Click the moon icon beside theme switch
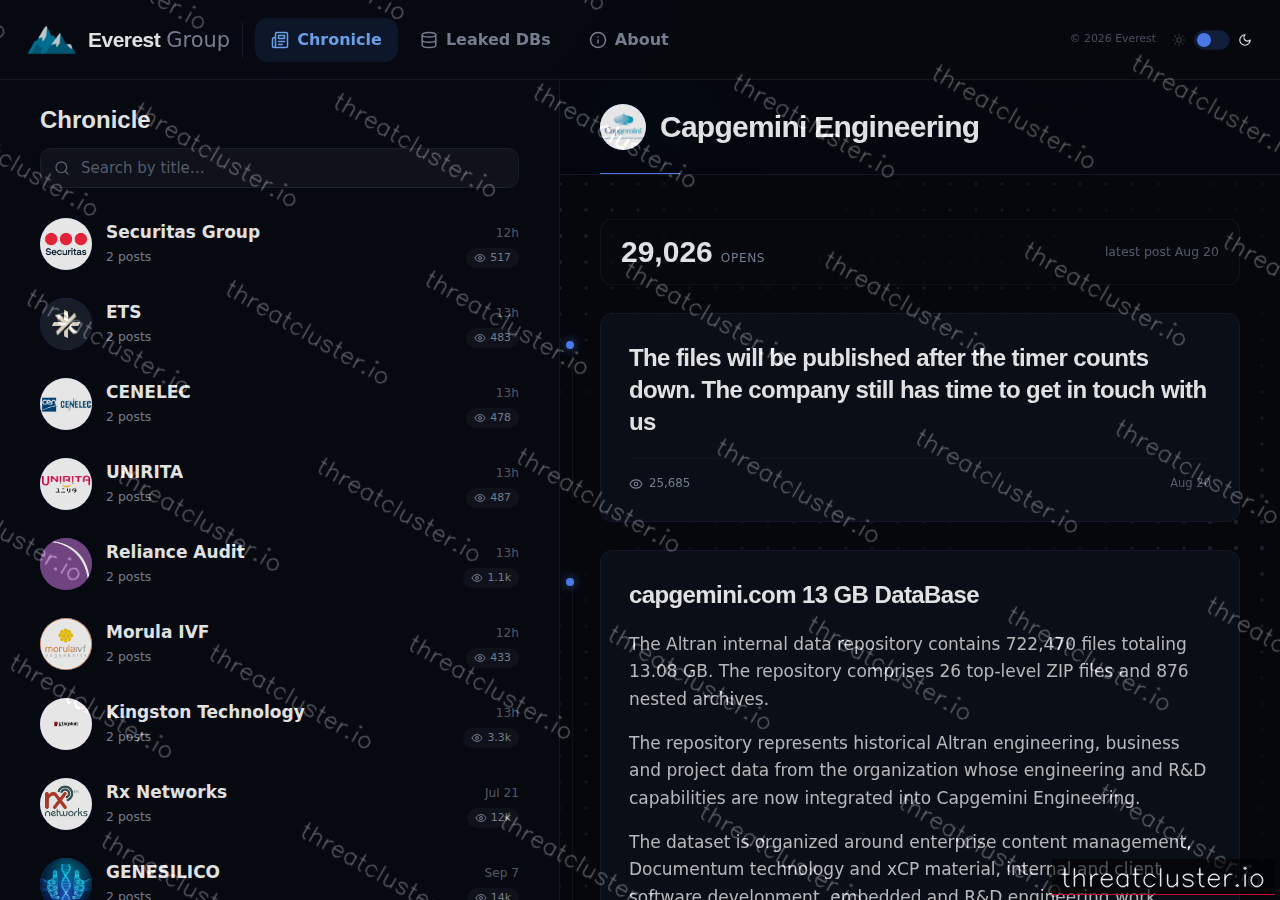Viewport: 1280px width, 900px height. [x=1245, y=40]
